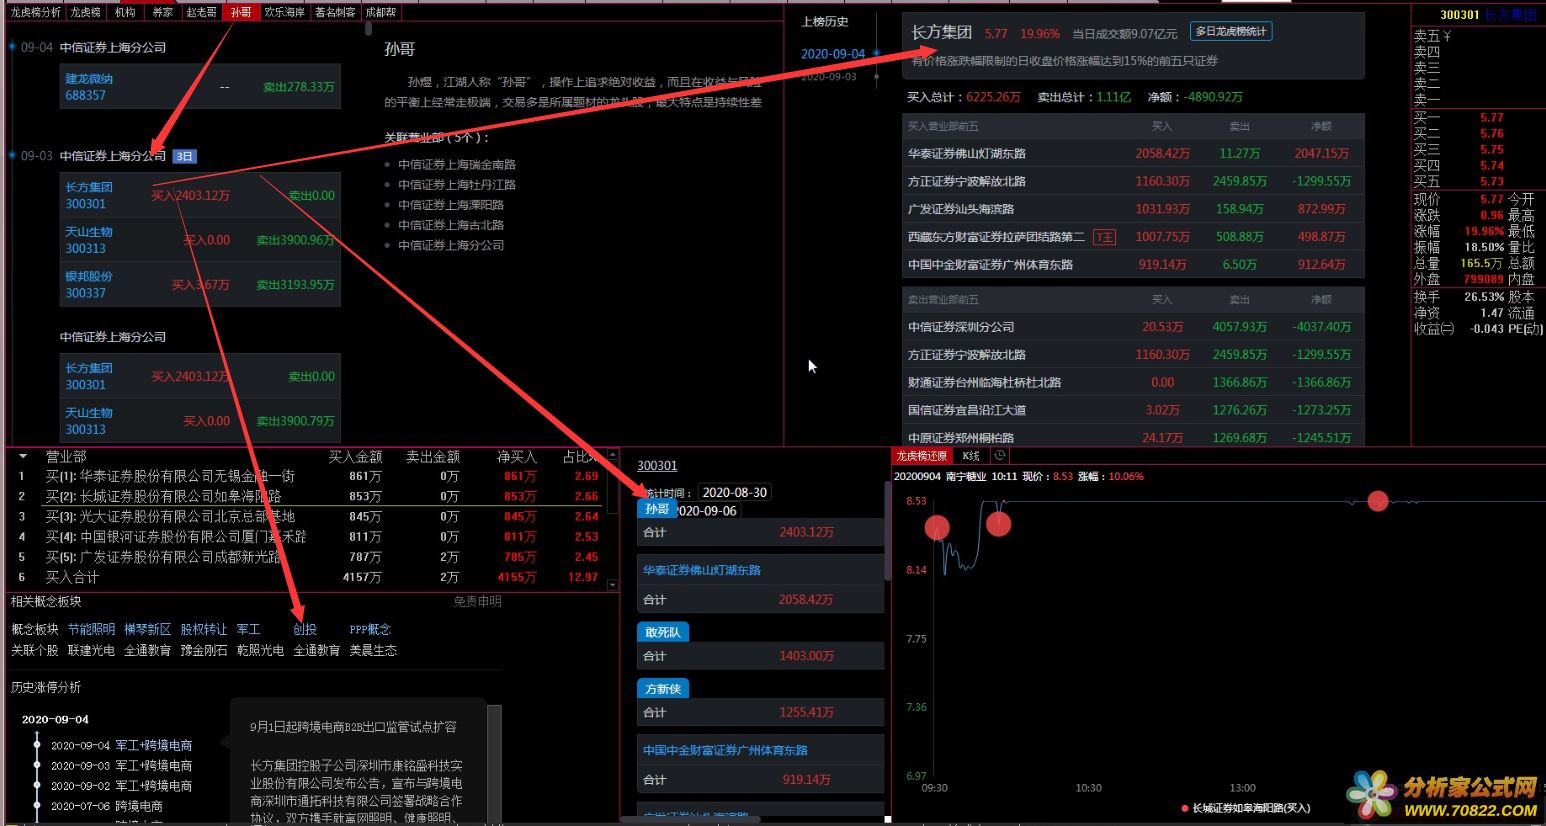Click the 敢死队 tag
This screenshot has width=1546, height=826.
point(663,632)
